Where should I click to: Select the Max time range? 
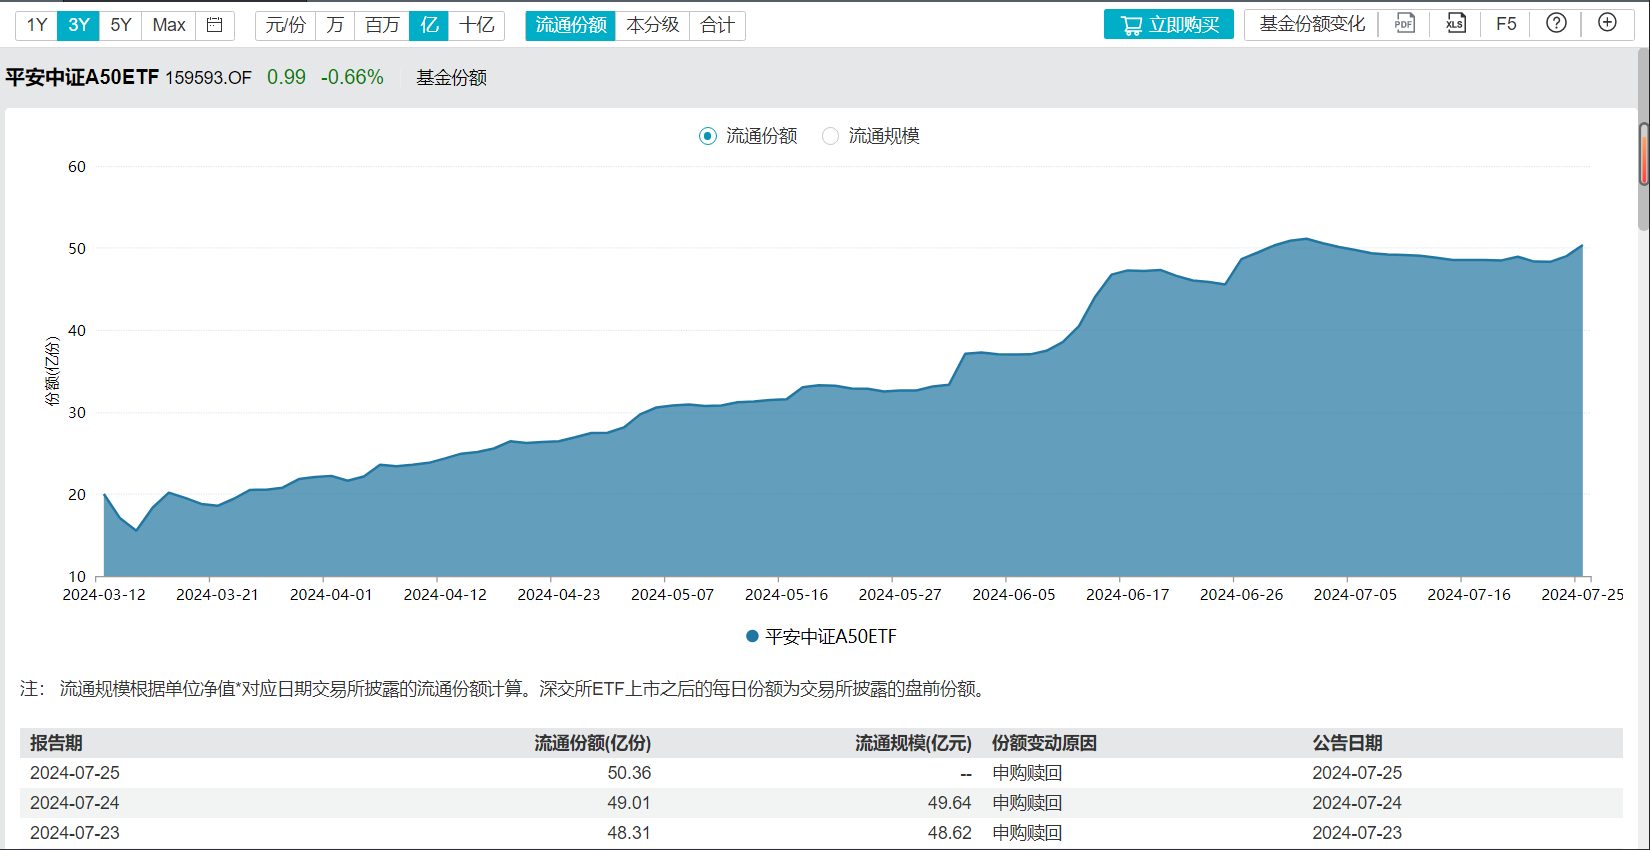pyautogui.click(x=169, y=25)
